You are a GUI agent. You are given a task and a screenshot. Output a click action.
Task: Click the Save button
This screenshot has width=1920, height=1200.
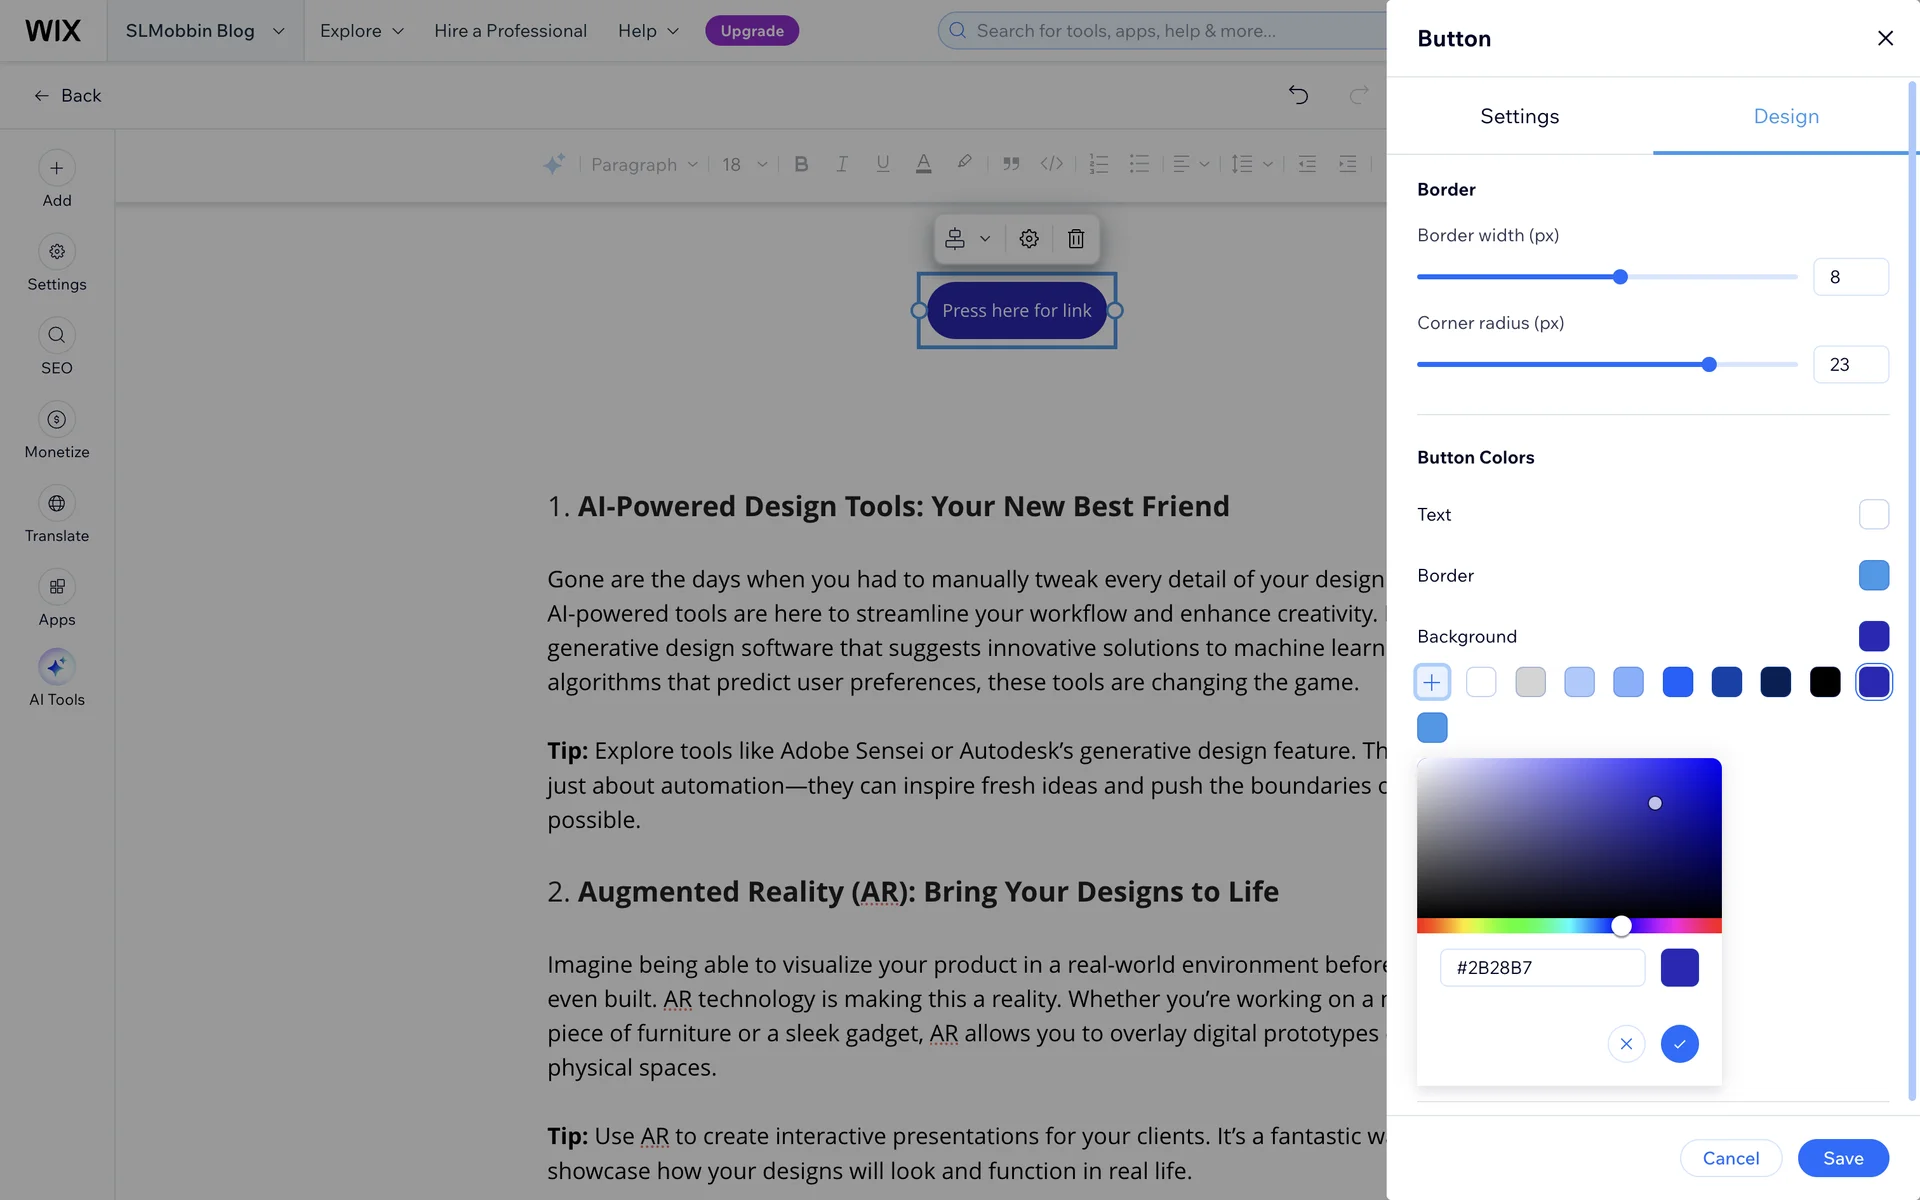[1842, 1158]
